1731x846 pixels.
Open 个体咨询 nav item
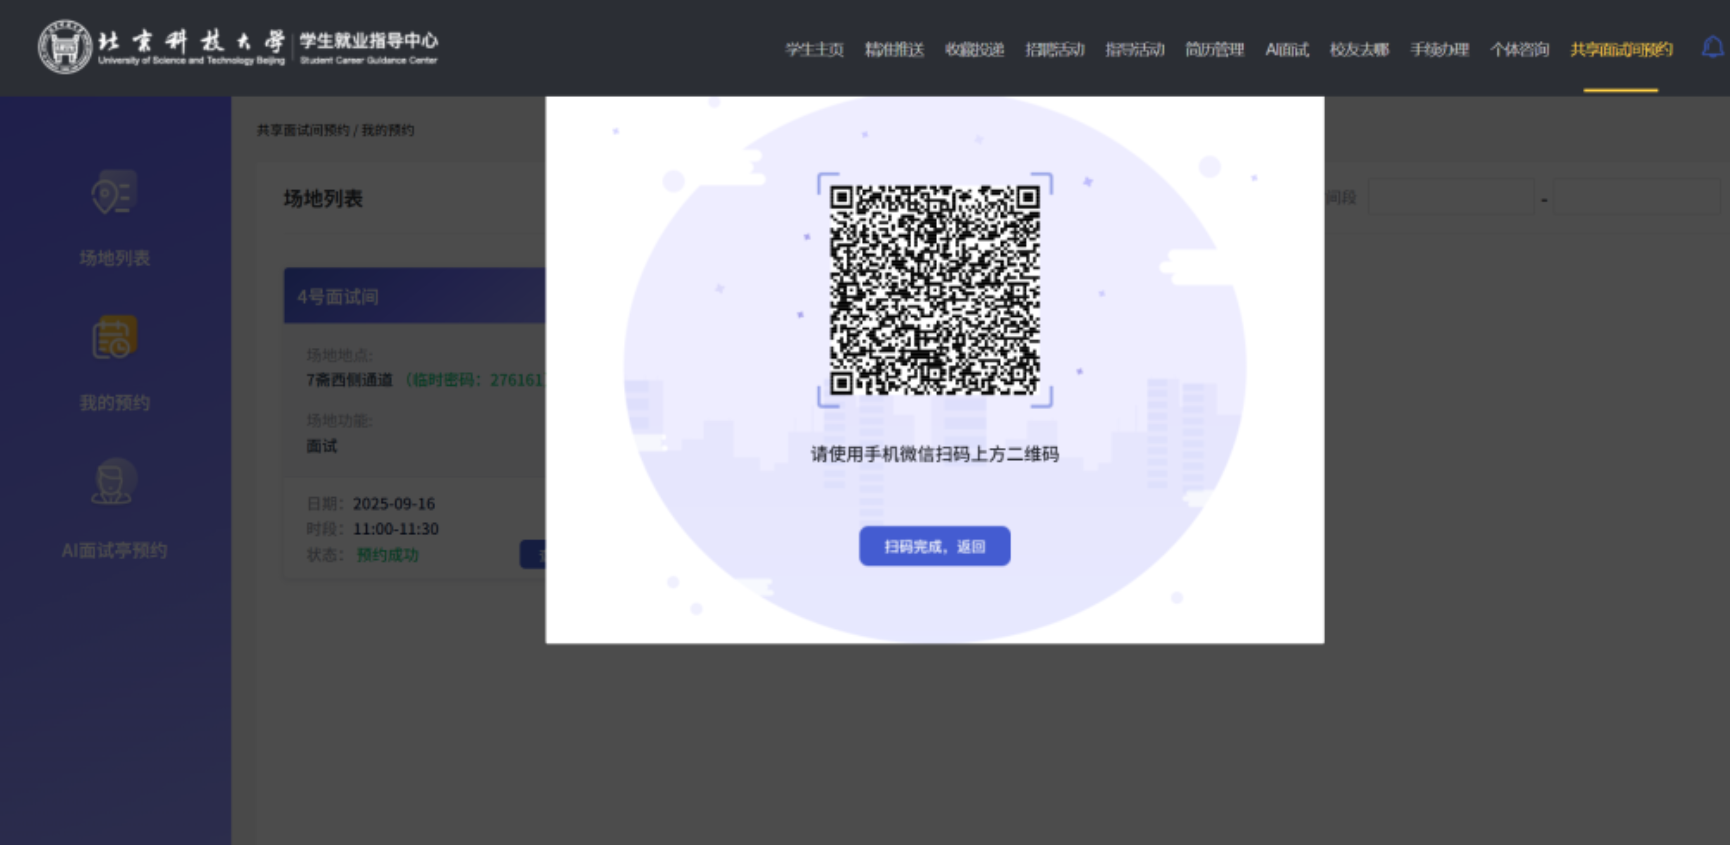coord(1519,49)
